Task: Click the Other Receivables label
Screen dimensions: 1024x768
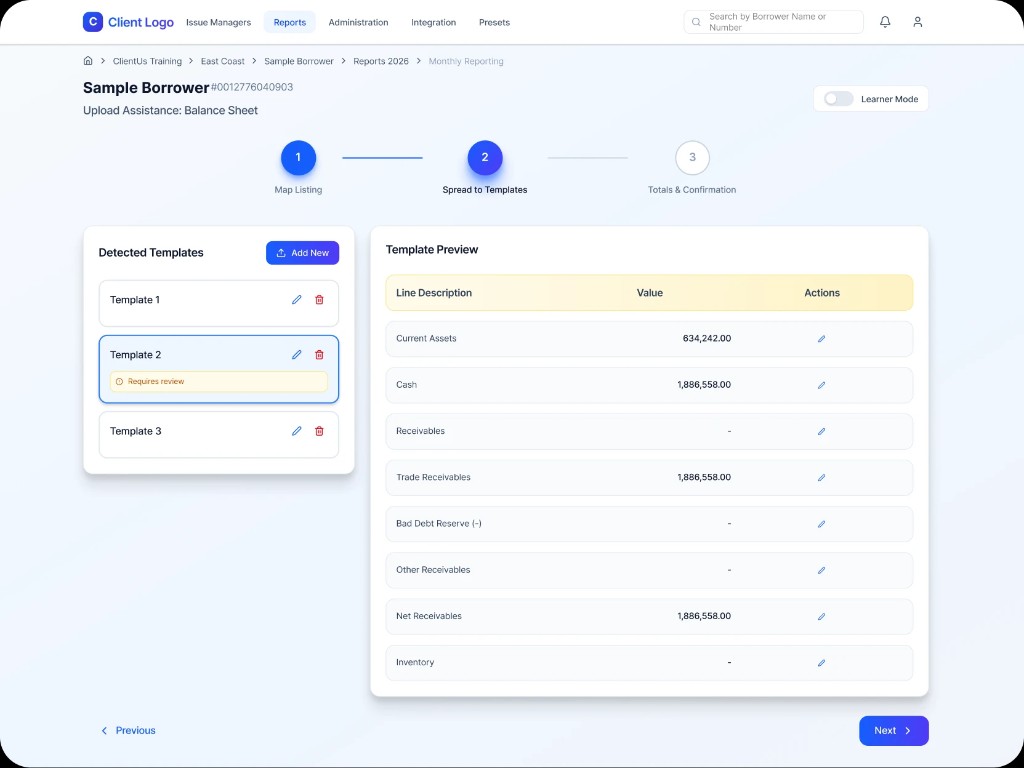Action: (x=433, y=570)
